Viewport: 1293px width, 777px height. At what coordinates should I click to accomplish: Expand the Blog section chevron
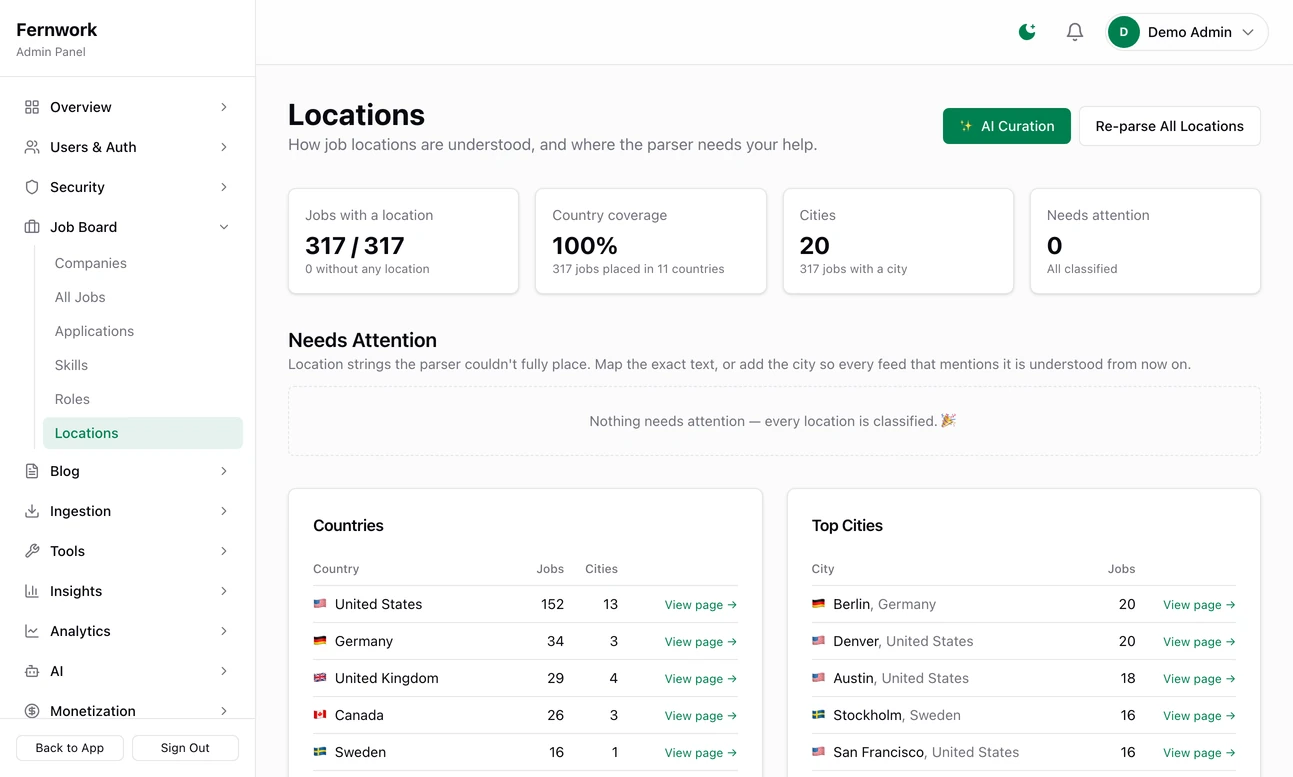[224, 471]
